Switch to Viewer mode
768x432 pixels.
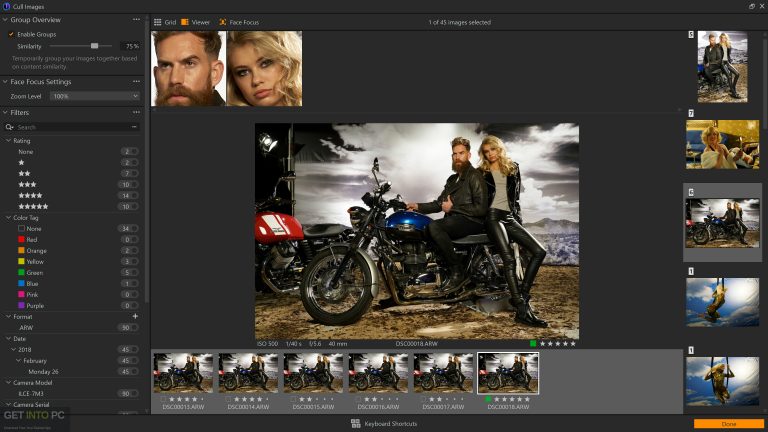196,21
